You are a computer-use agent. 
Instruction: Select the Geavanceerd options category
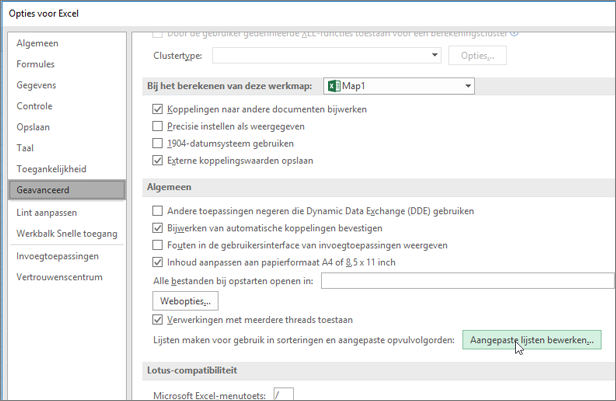(x=67, y=190)
